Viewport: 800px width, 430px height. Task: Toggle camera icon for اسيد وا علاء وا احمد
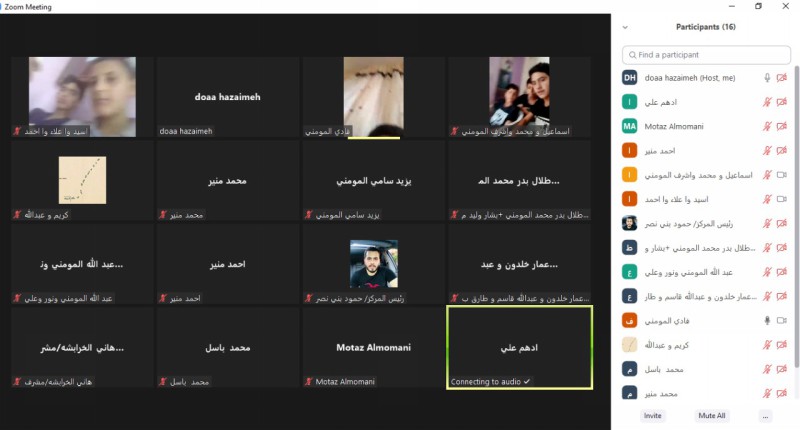pyautogui.click(x=782, y=199)
